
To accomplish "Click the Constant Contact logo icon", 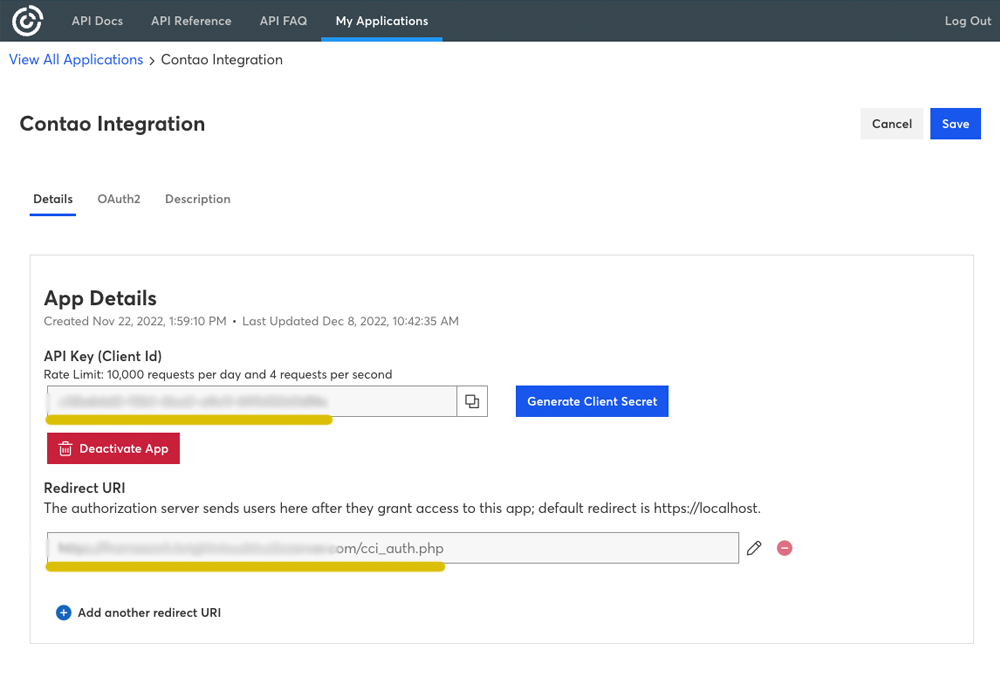I will click(27, 20).
